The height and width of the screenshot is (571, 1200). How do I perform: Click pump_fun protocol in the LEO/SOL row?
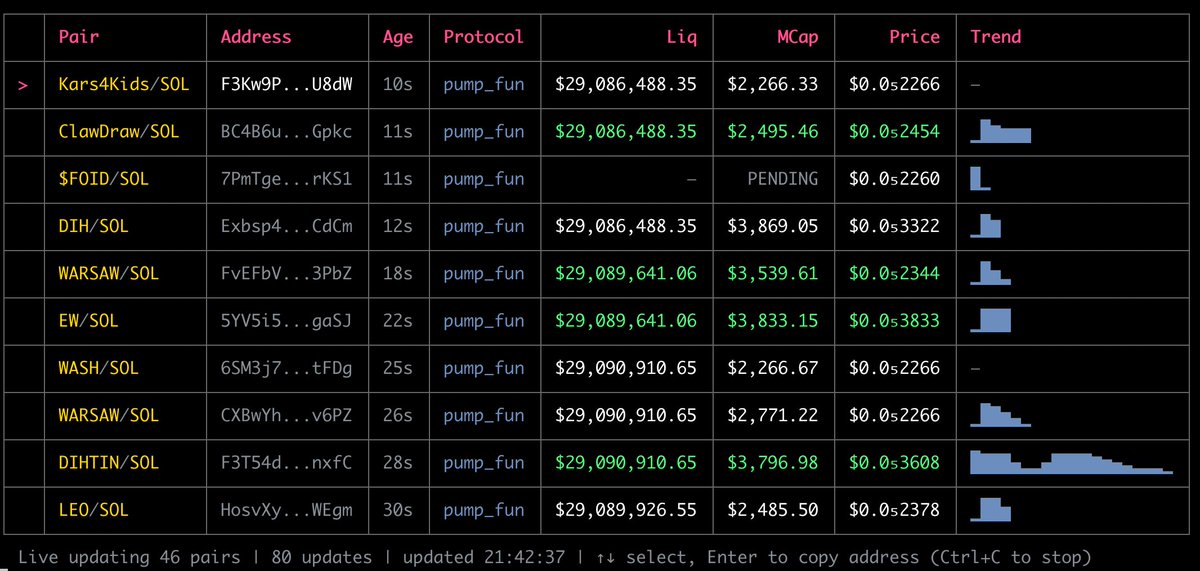[x=484, y=510]
